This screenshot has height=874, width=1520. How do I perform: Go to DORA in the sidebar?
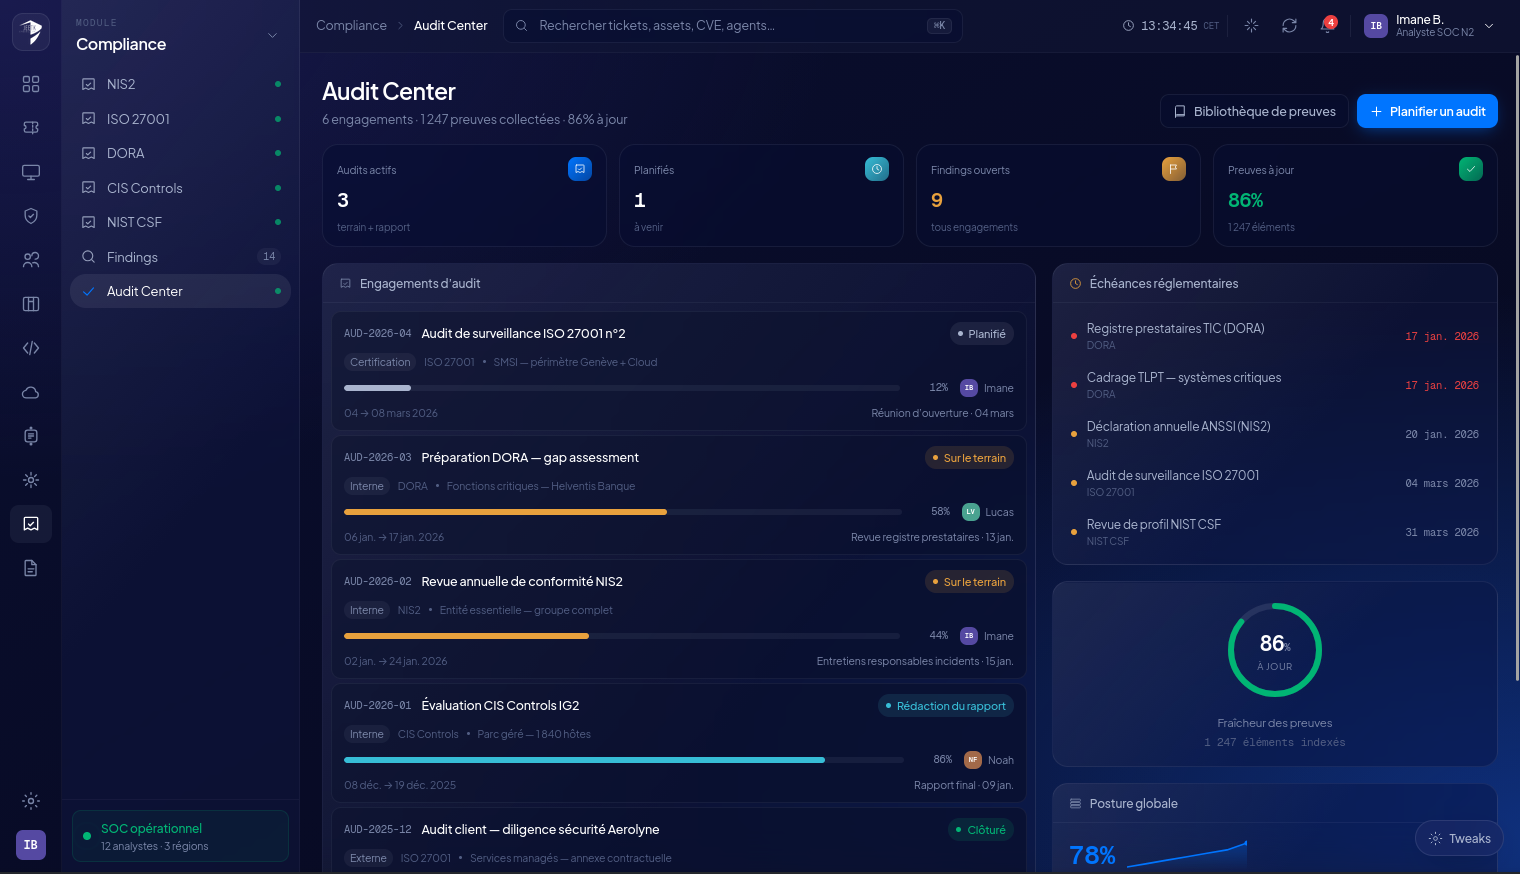(x=180, y=153)
